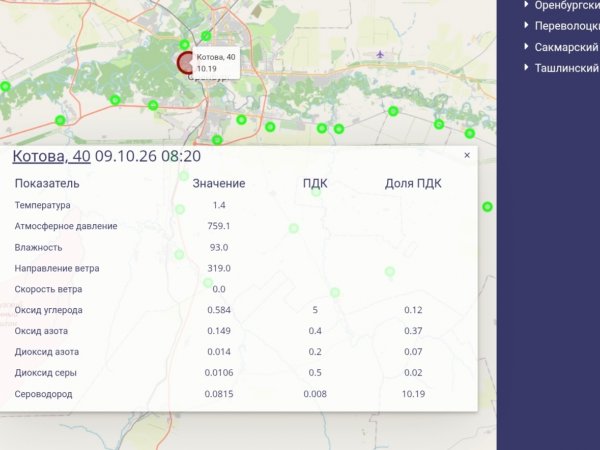This screenshot has width=600, height=450.
Task: Select the Диоксид серы value 0.0106
Action: point(219,373)
